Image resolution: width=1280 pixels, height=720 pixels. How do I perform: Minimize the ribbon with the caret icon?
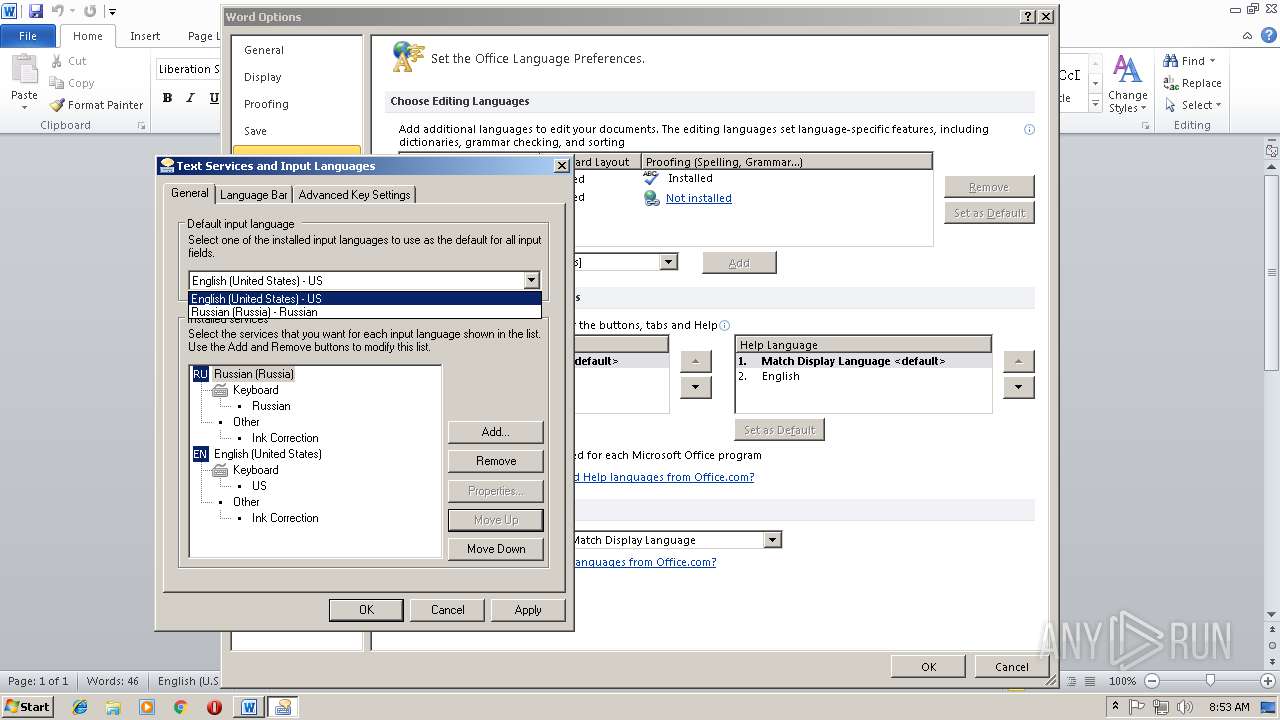click(x=1248, y=35)
